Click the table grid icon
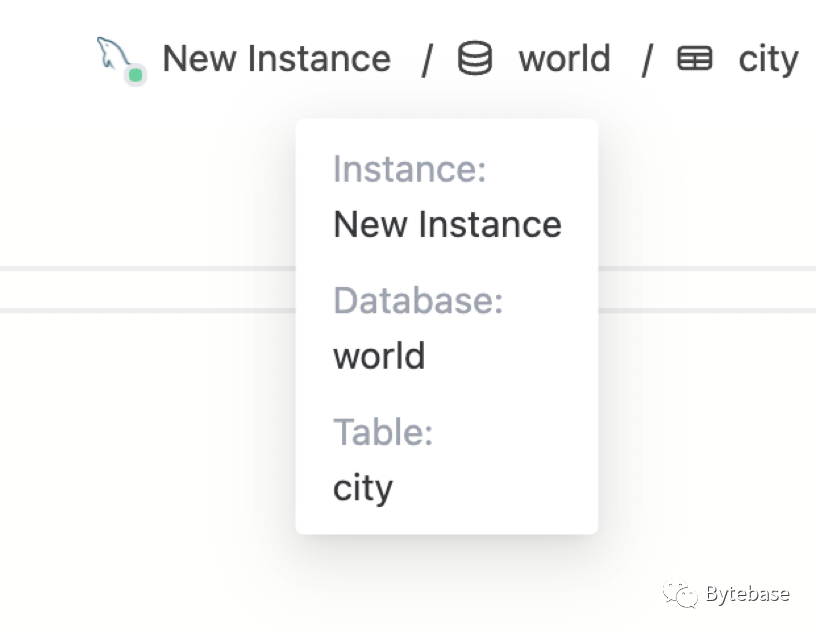Image resolution: width=816 pixels, height=632 pixels. [695, 59]
